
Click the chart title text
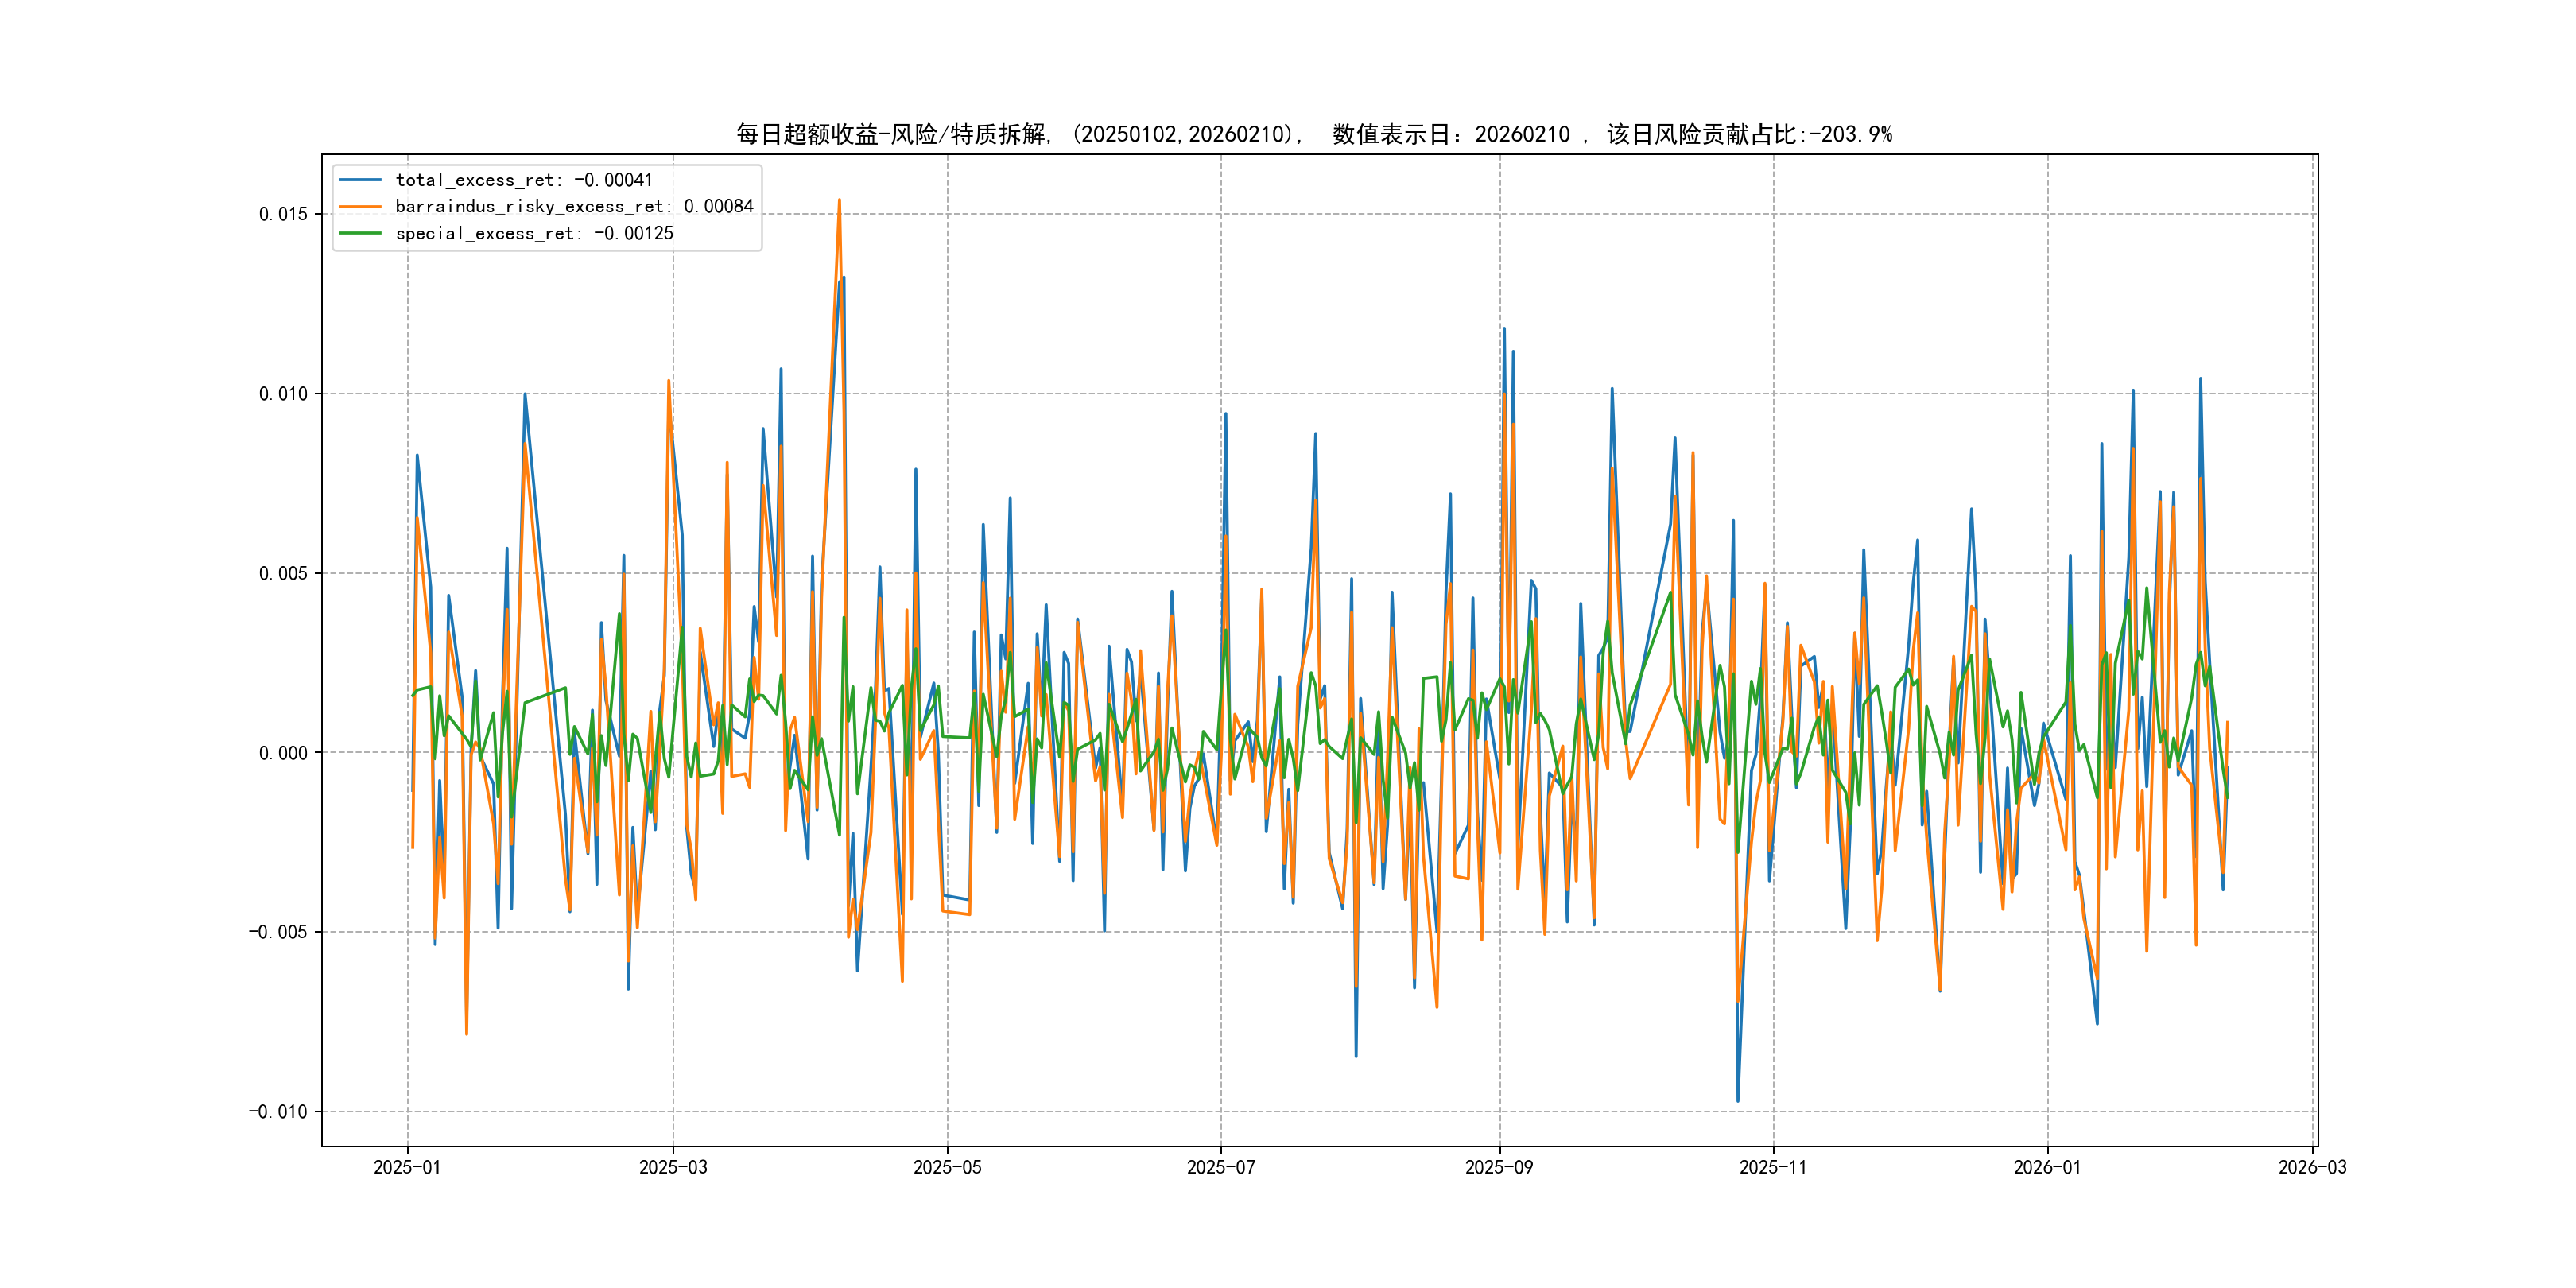point(1314,134)
